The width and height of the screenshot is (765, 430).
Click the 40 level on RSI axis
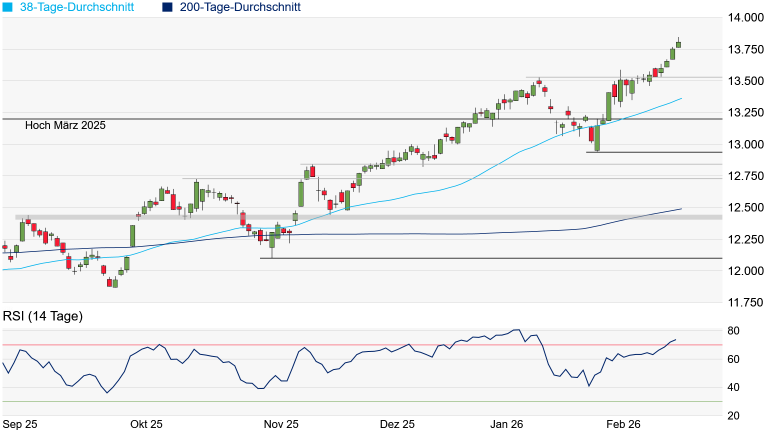point(733,387)
